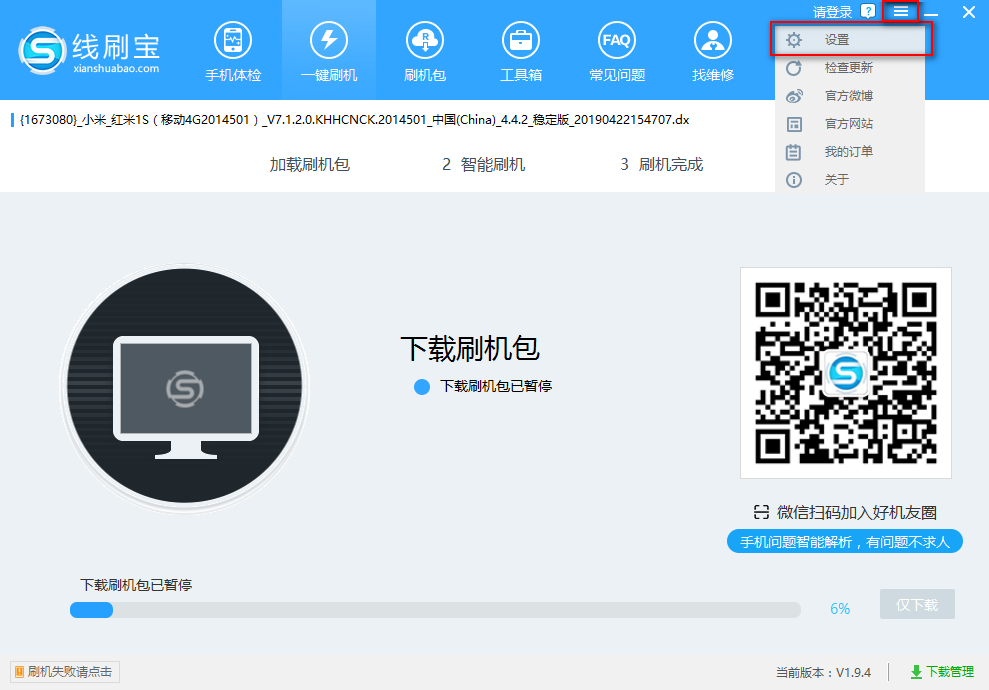Screen dimensions: 989x690
Task: Click the WeChat QR code image
Action: pyautogui.click(x=846, y=373)
